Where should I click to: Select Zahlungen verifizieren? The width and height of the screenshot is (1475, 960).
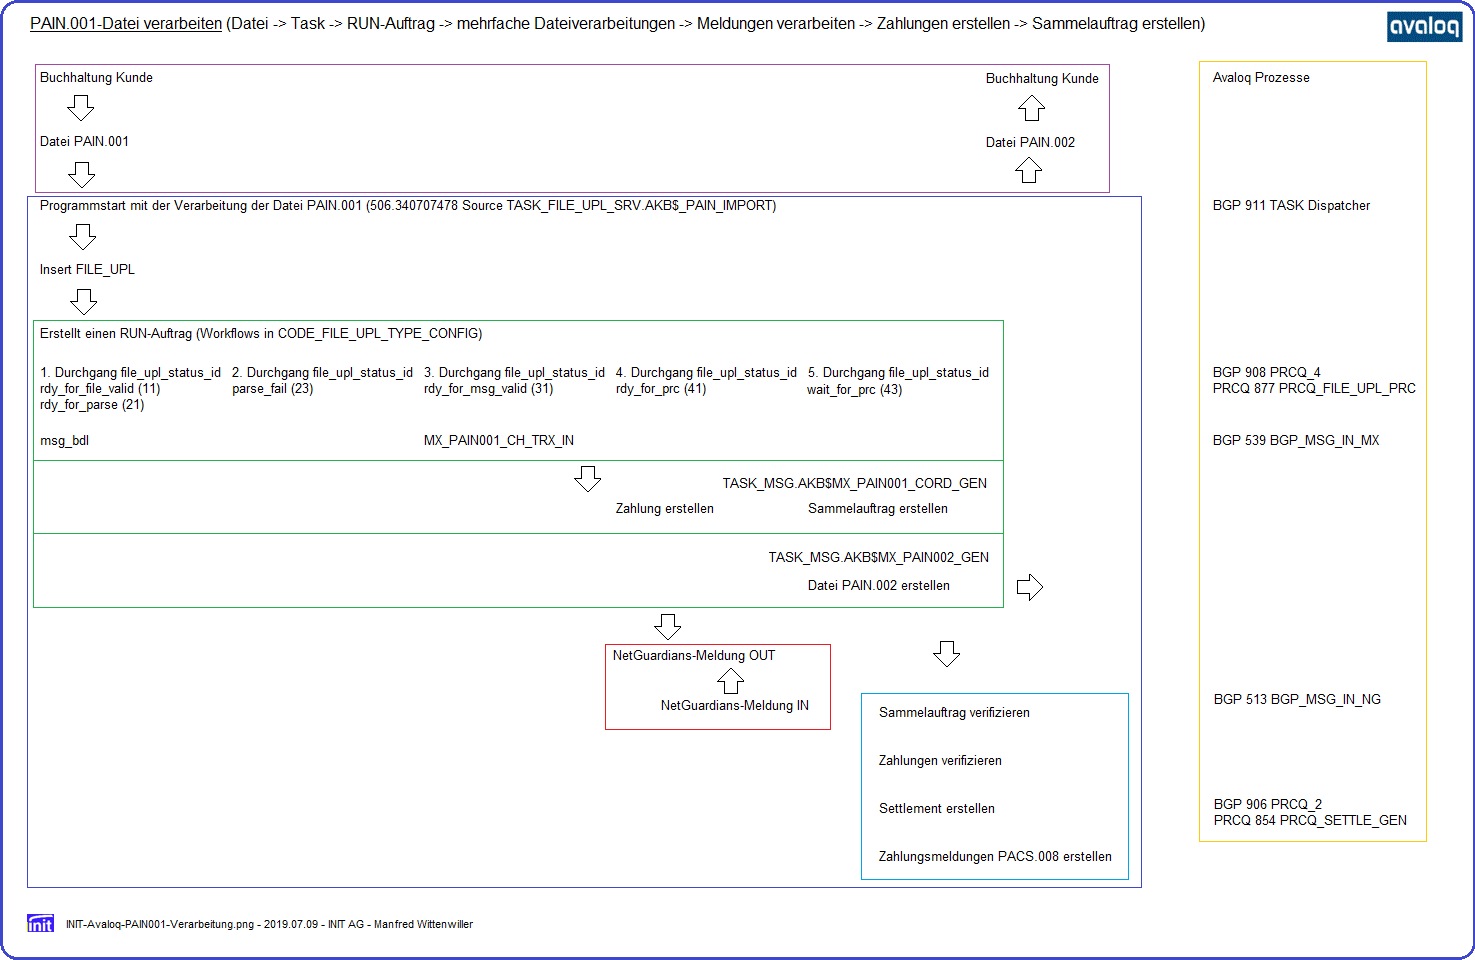940,760
